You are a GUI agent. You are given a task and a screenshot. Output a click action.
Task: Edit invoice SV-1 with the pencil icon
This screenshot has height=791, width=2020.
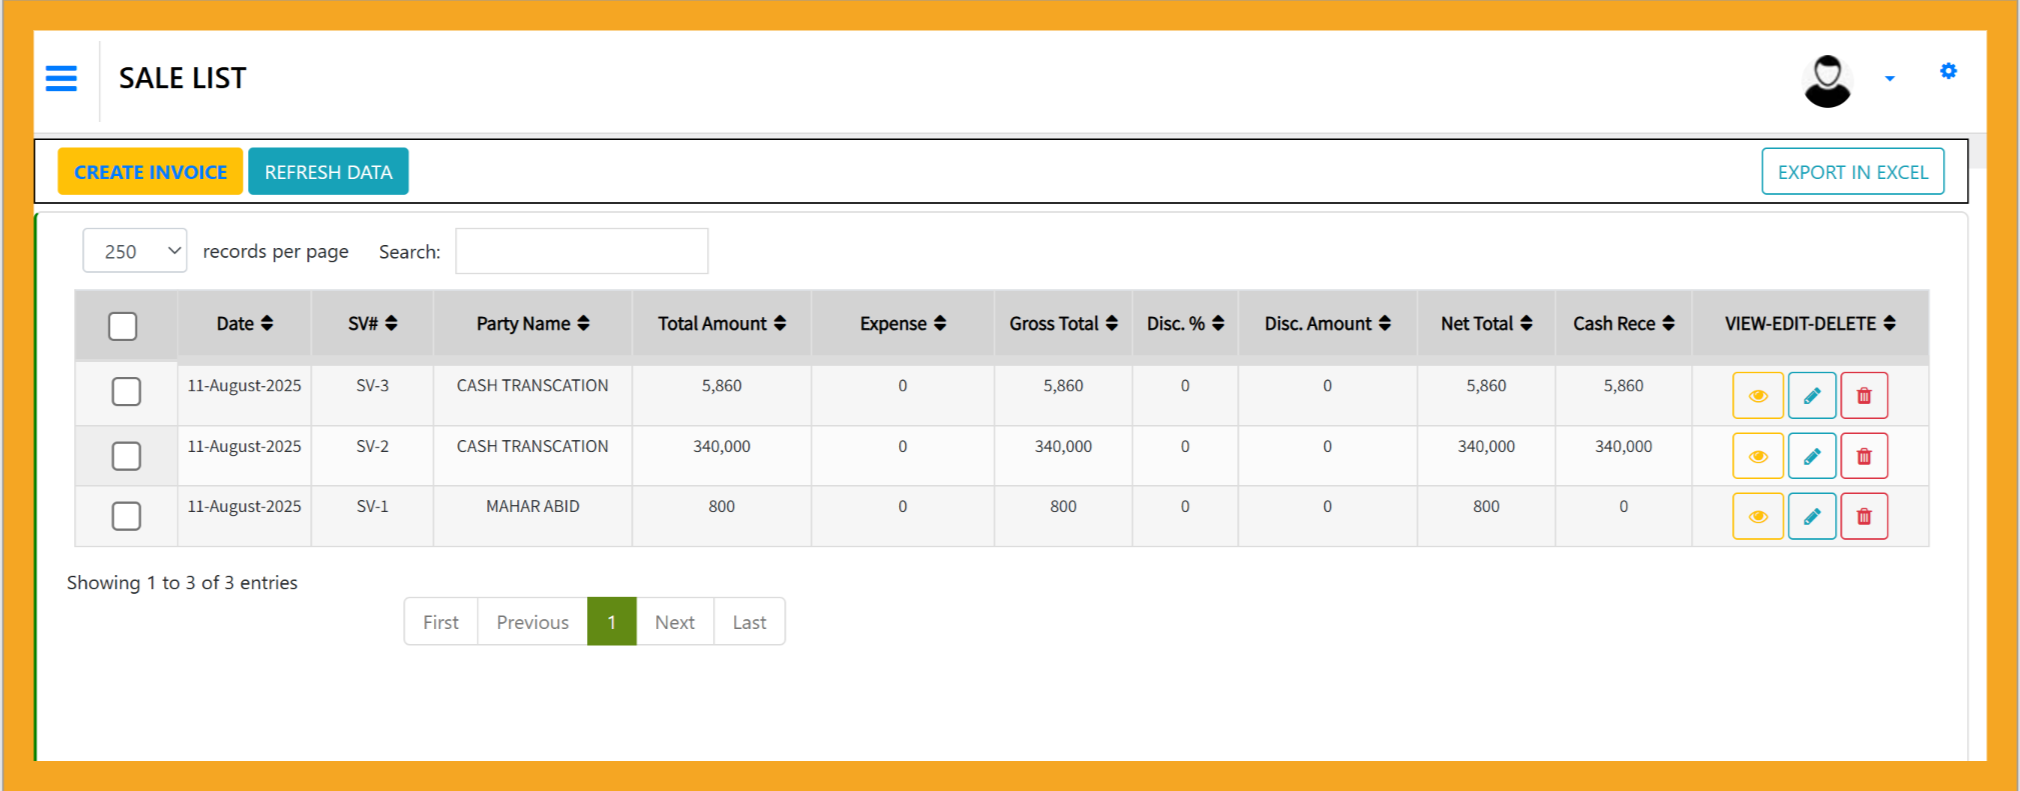tap(1811, 517)
